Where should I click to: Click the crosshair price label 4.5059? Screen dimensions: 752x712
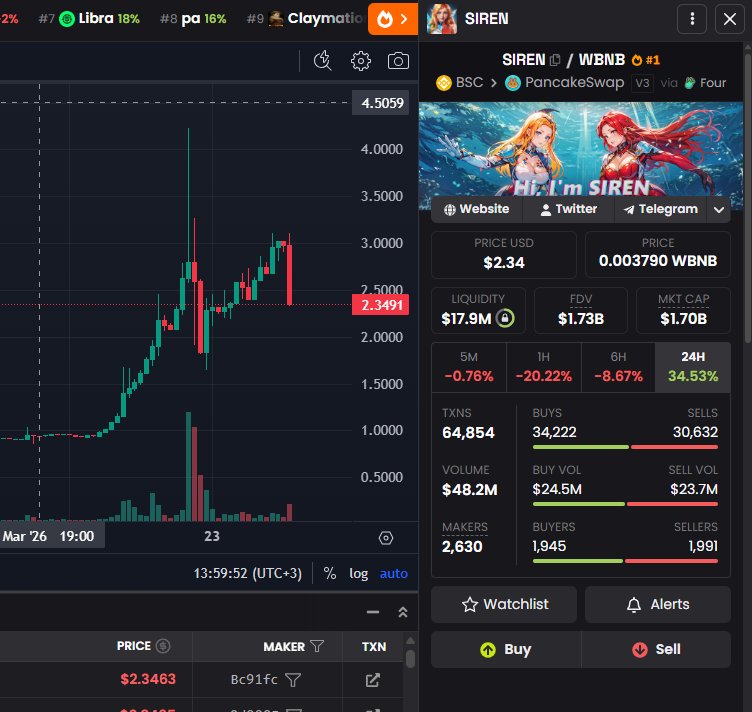(x=380, y=103)
